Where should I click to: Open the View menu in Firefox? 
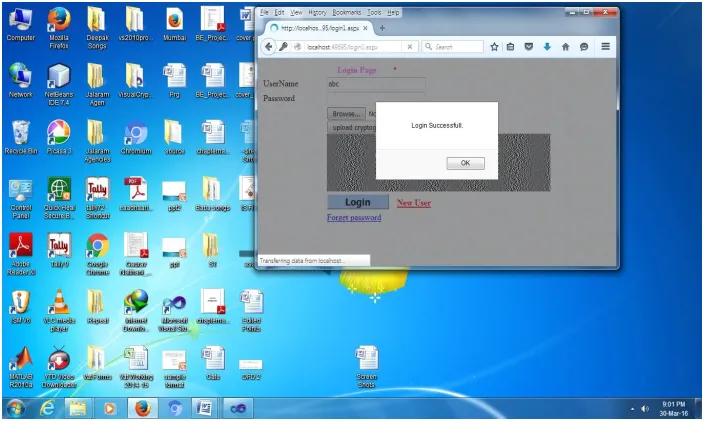tap(296, 13)
